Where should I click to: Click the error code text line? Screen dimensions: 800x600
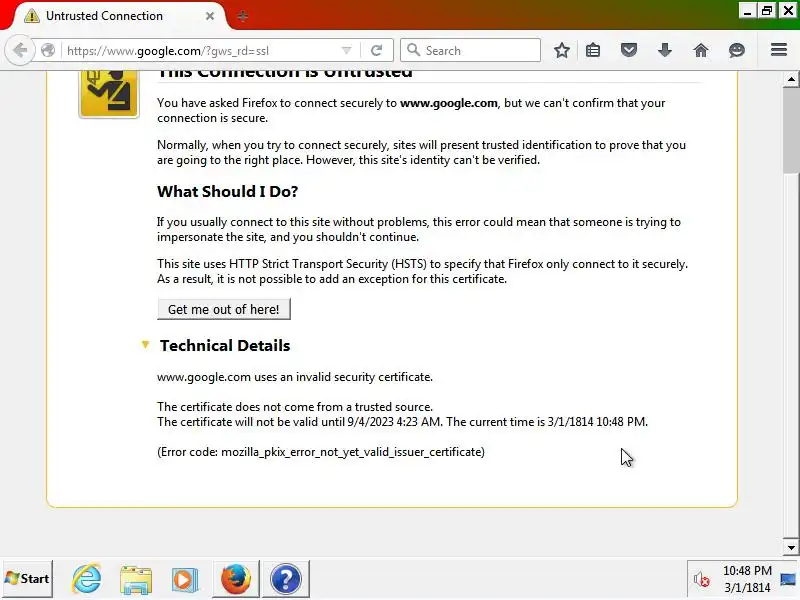tap(321, 452)
